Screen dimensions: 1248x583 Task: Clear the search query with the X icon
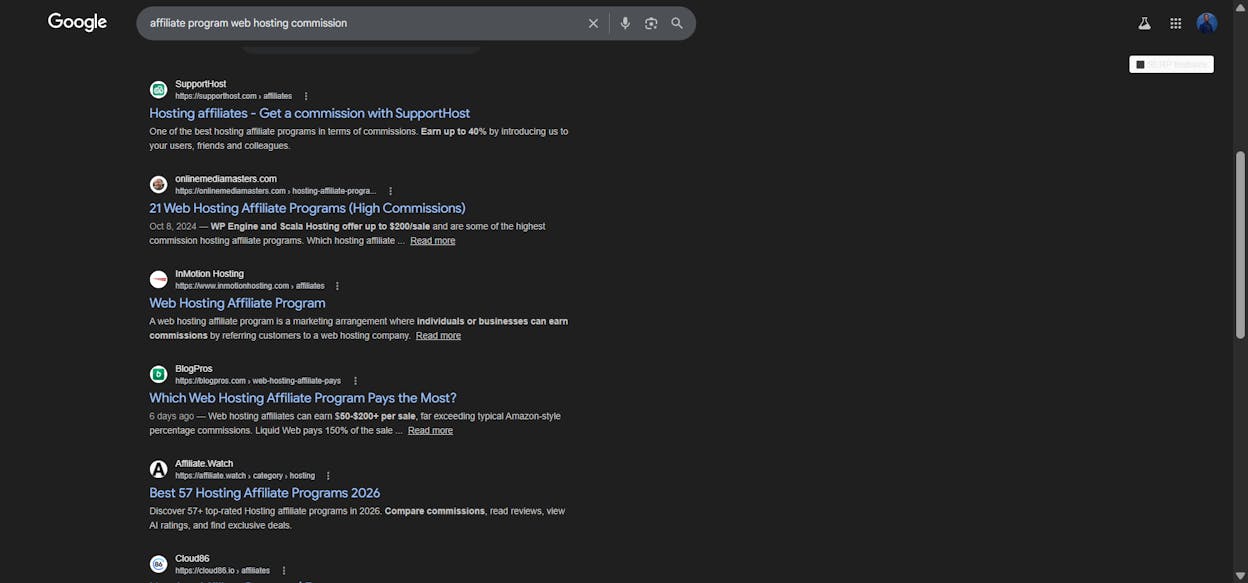click(593, 23)
